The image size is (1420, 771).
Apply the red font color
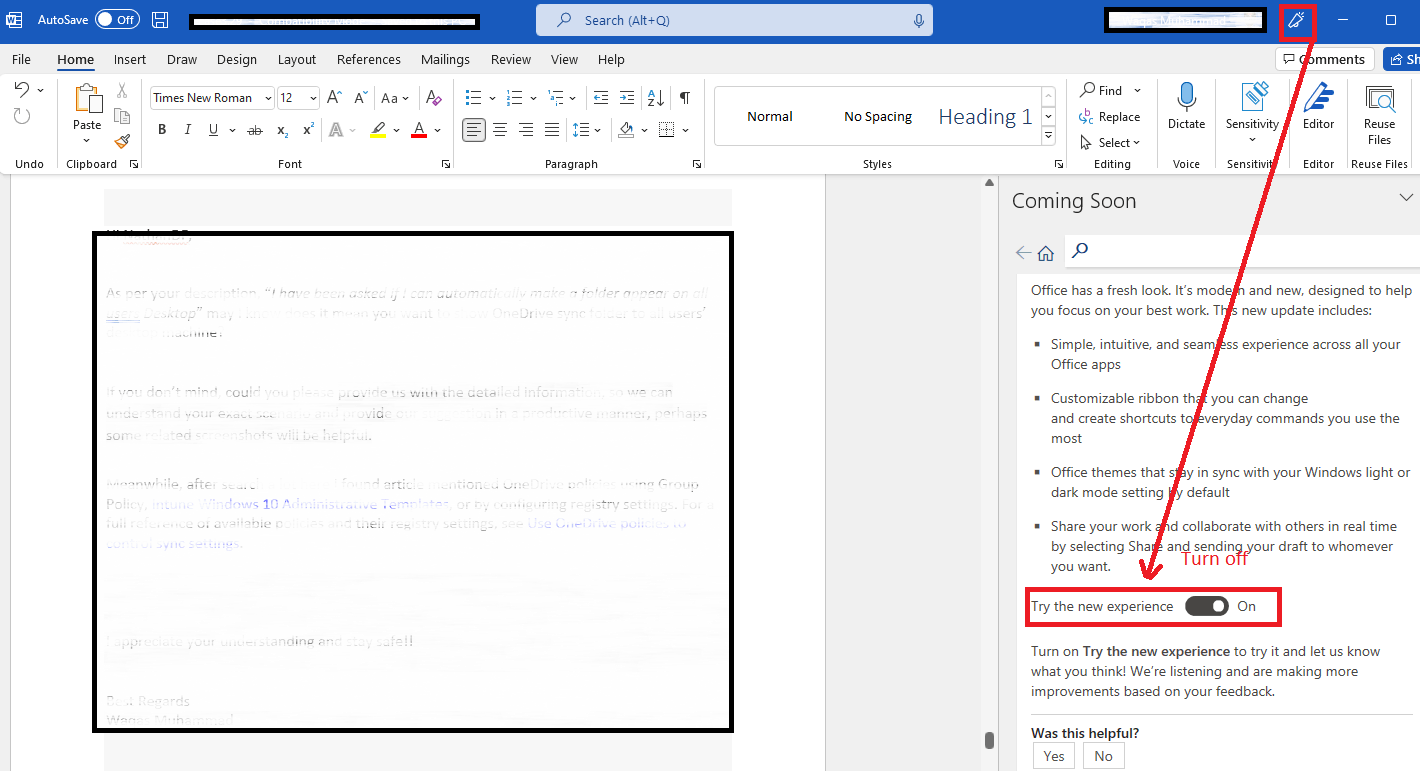[x=418, y=130]
